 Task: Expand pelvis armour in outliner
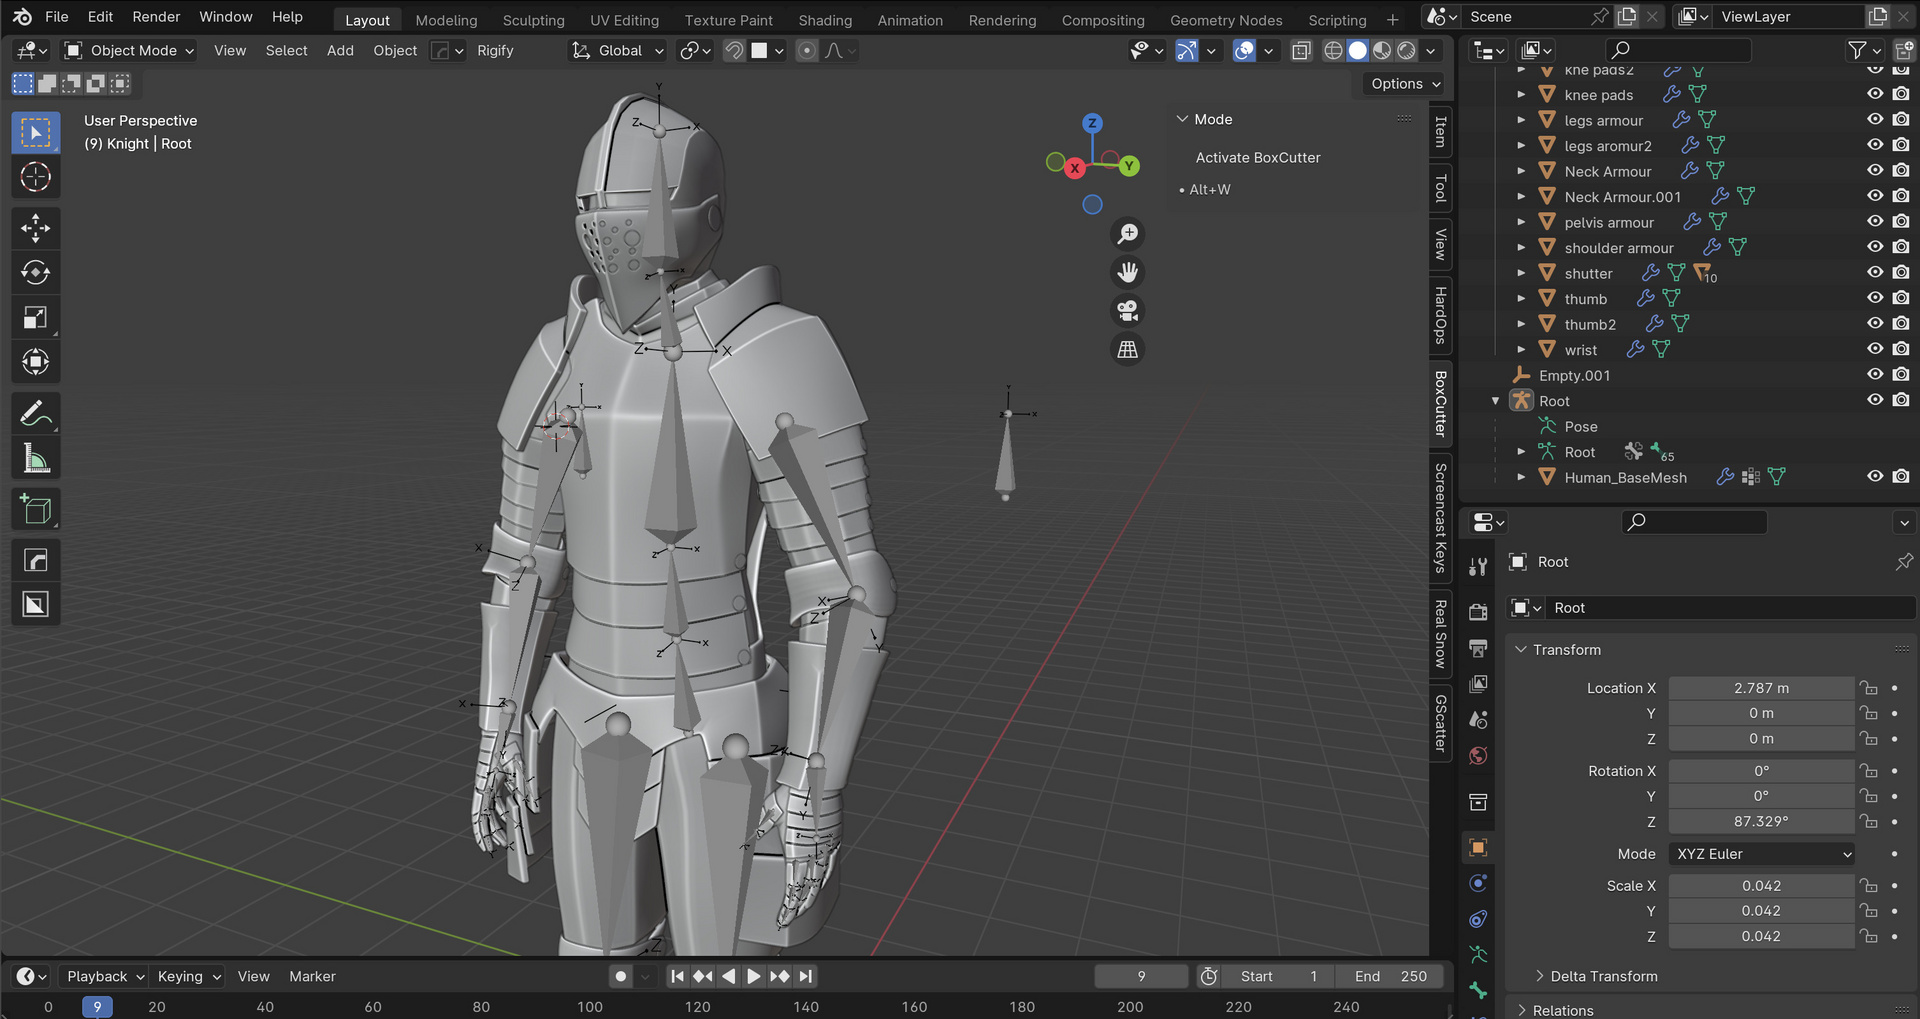click(x=1521, y=222)
